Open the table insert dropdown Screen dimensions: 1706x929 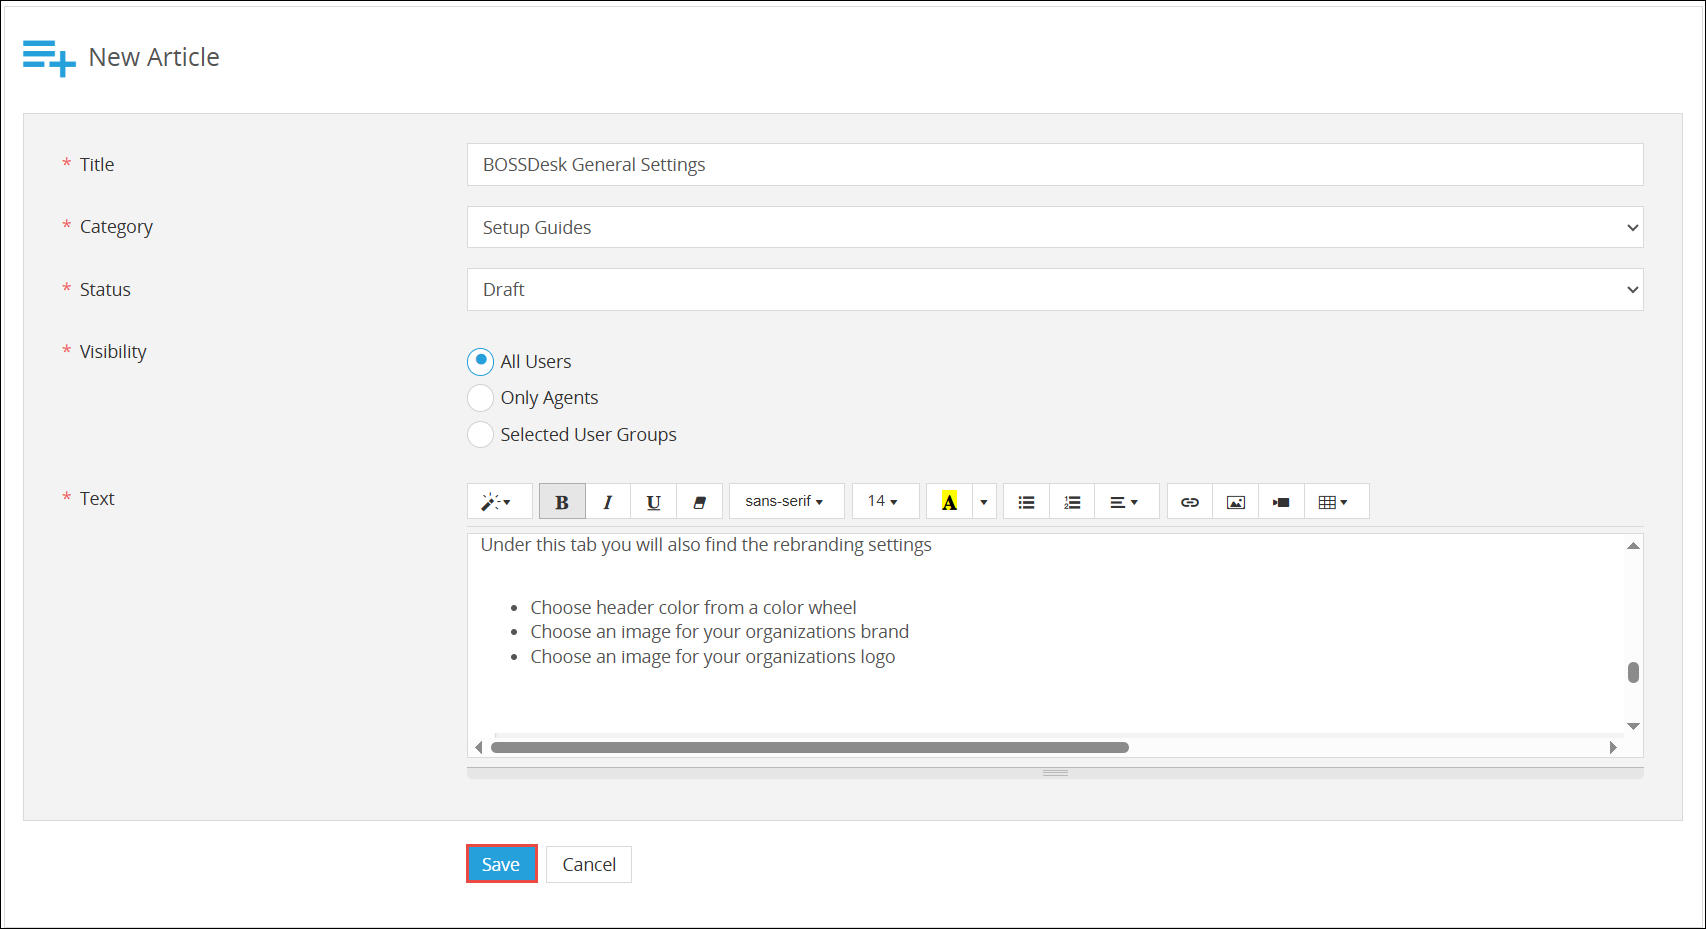click(1336, 502)
